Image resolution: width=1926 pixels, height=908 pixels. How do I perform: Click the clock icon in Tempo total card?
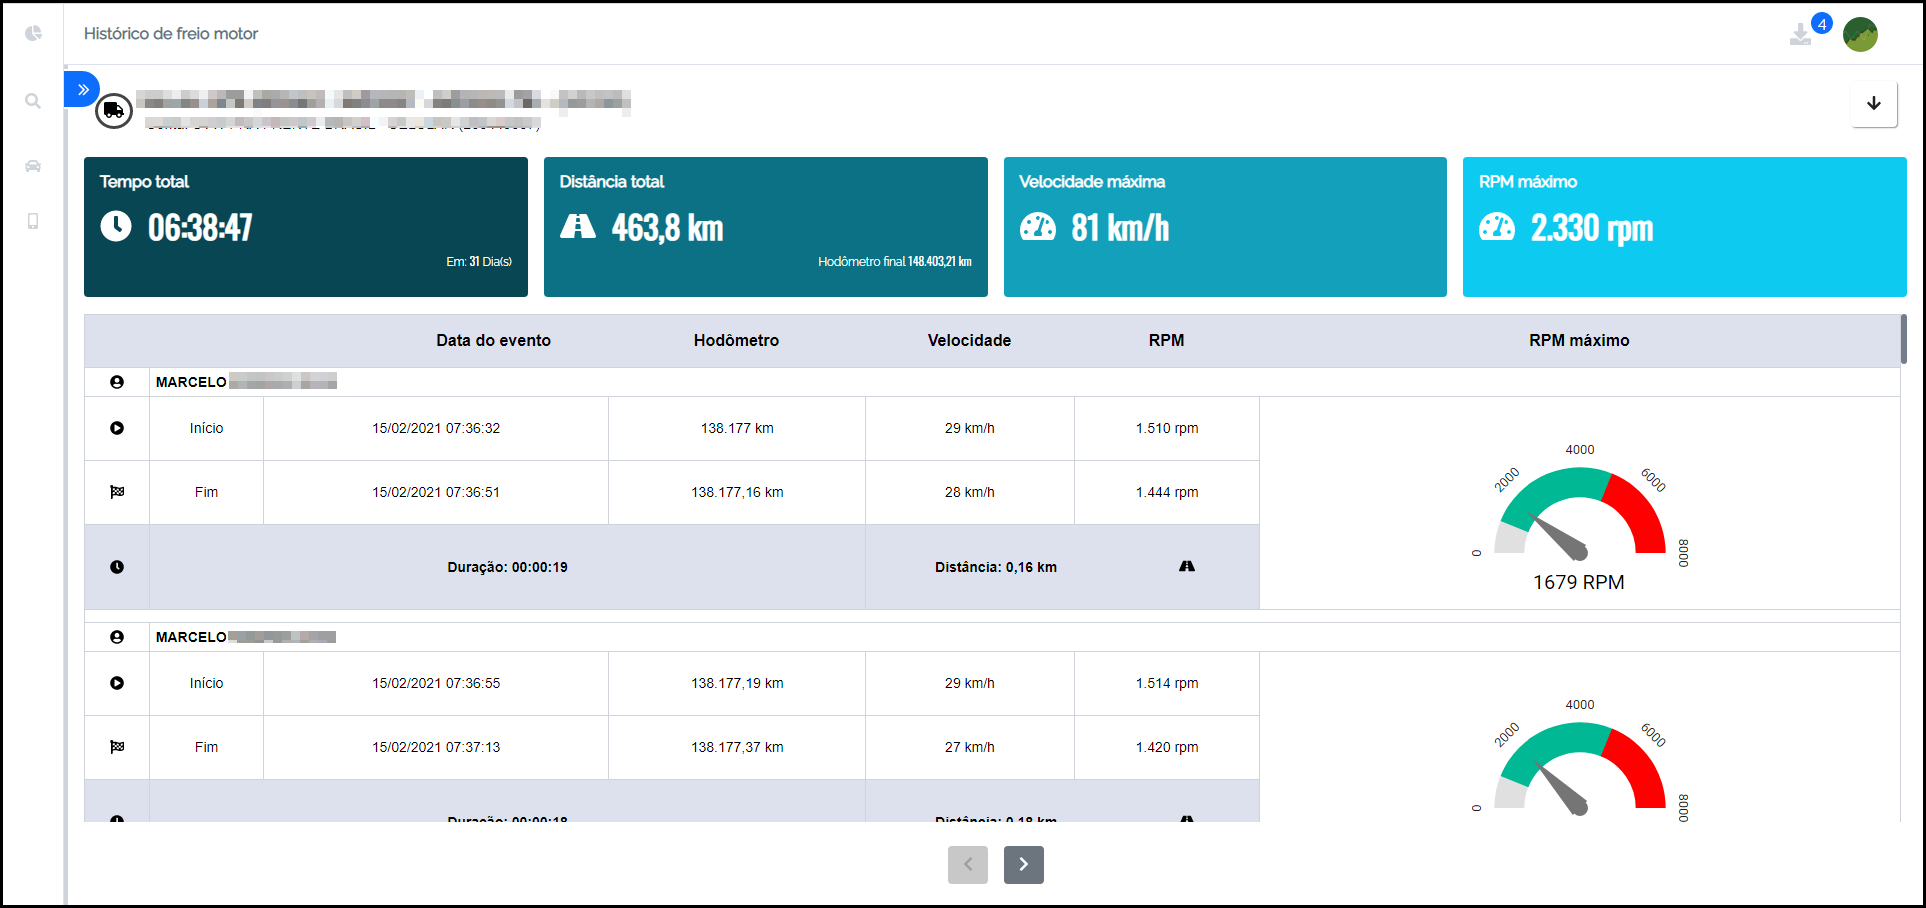[x=116, y=226]
